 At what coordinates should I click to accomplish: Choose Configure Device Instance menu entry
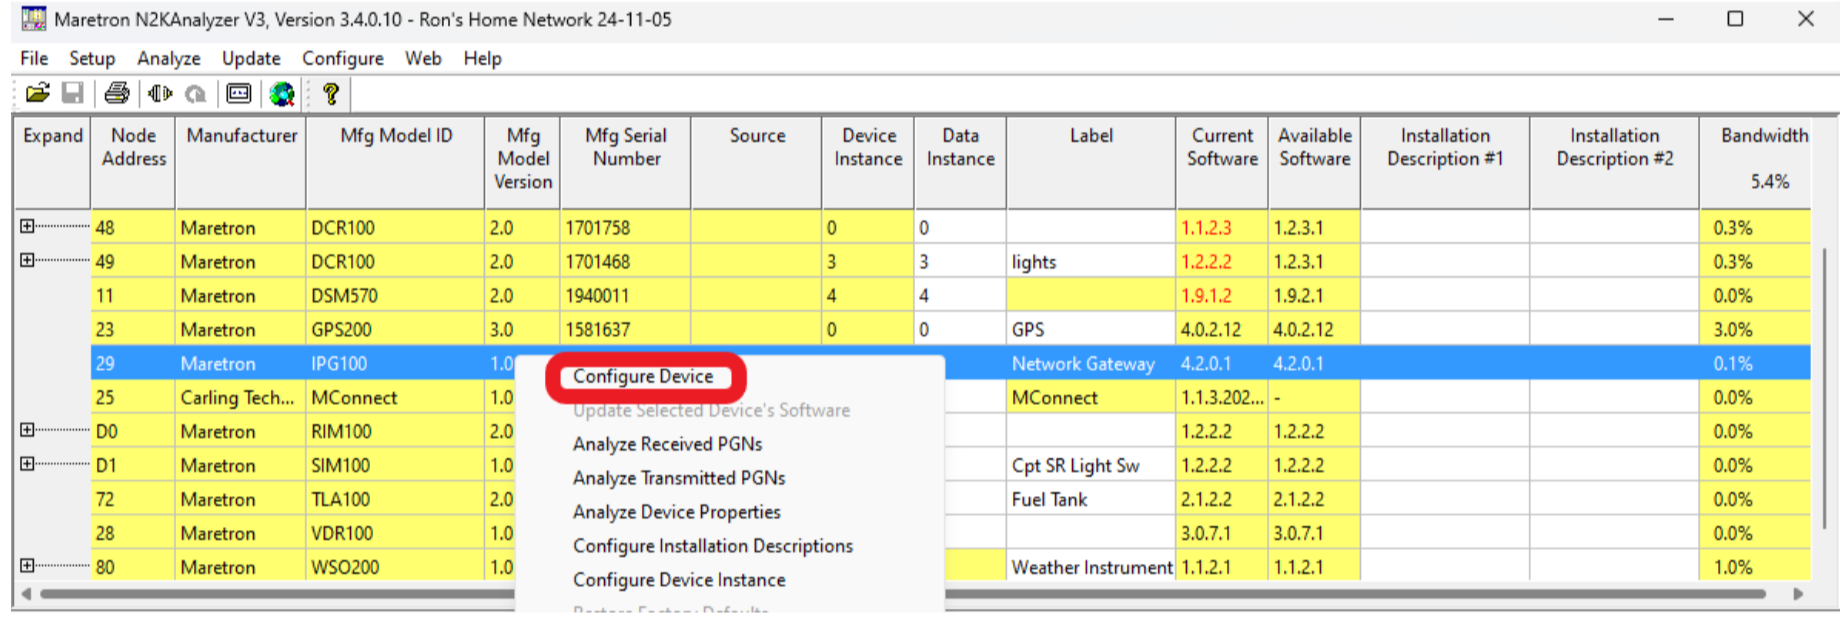tap(679, 580)
